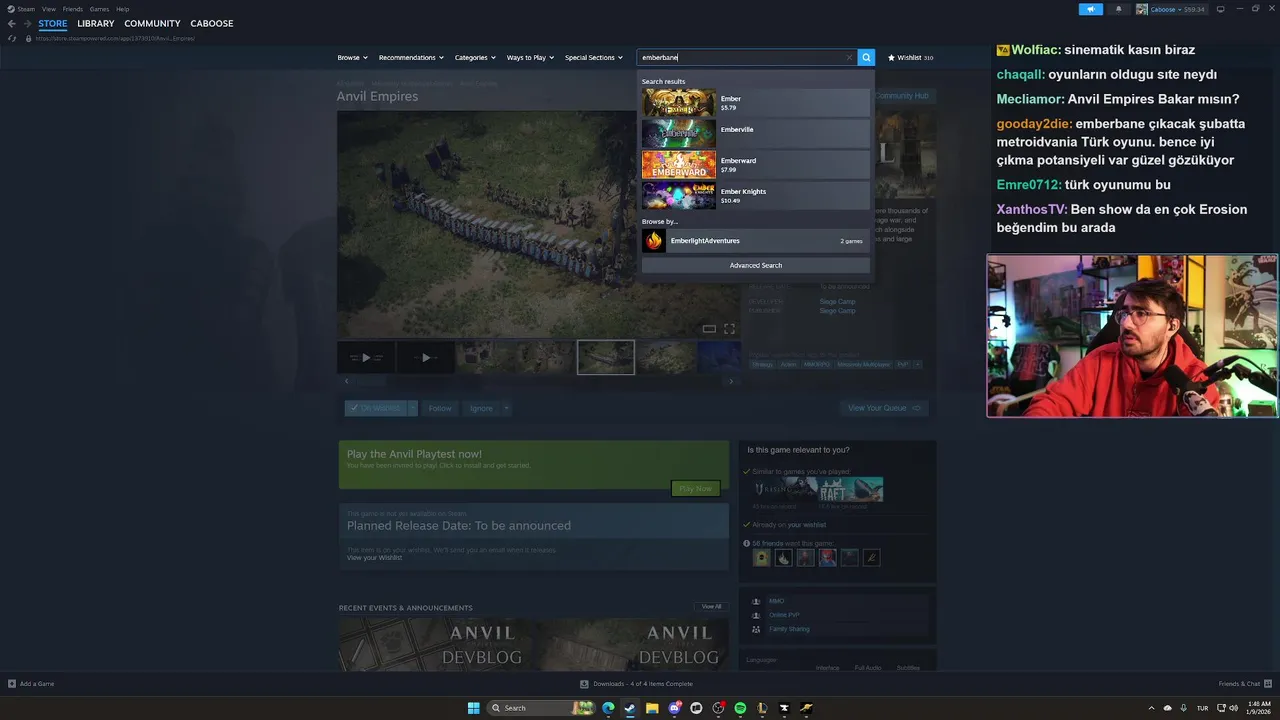Open the Special Sections dropdown

click(x=593, y=58)
